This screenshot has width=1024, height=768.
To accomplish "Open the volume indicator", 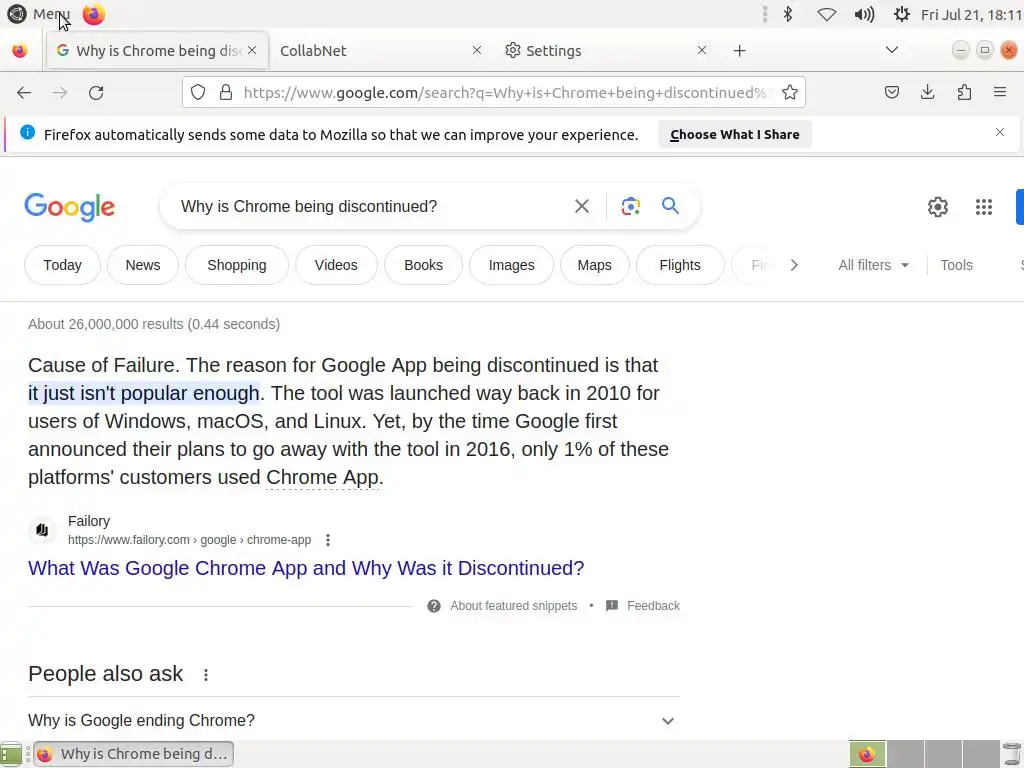I will (x=864, y=14).
